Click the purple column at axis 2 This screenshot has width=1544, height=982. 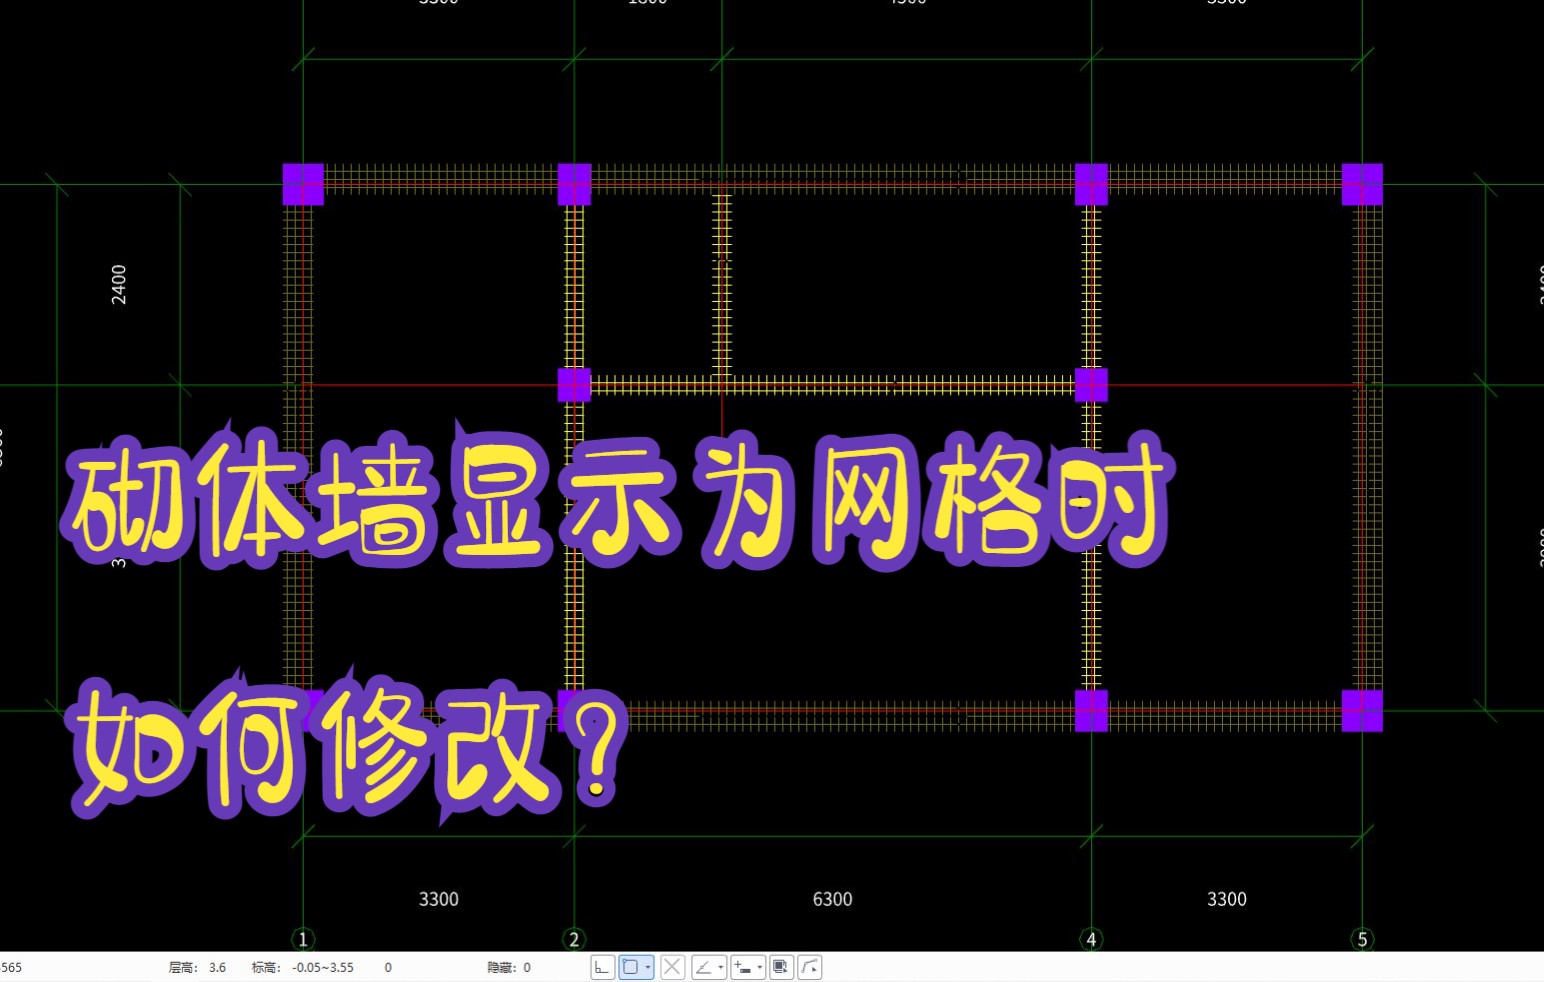573,182
